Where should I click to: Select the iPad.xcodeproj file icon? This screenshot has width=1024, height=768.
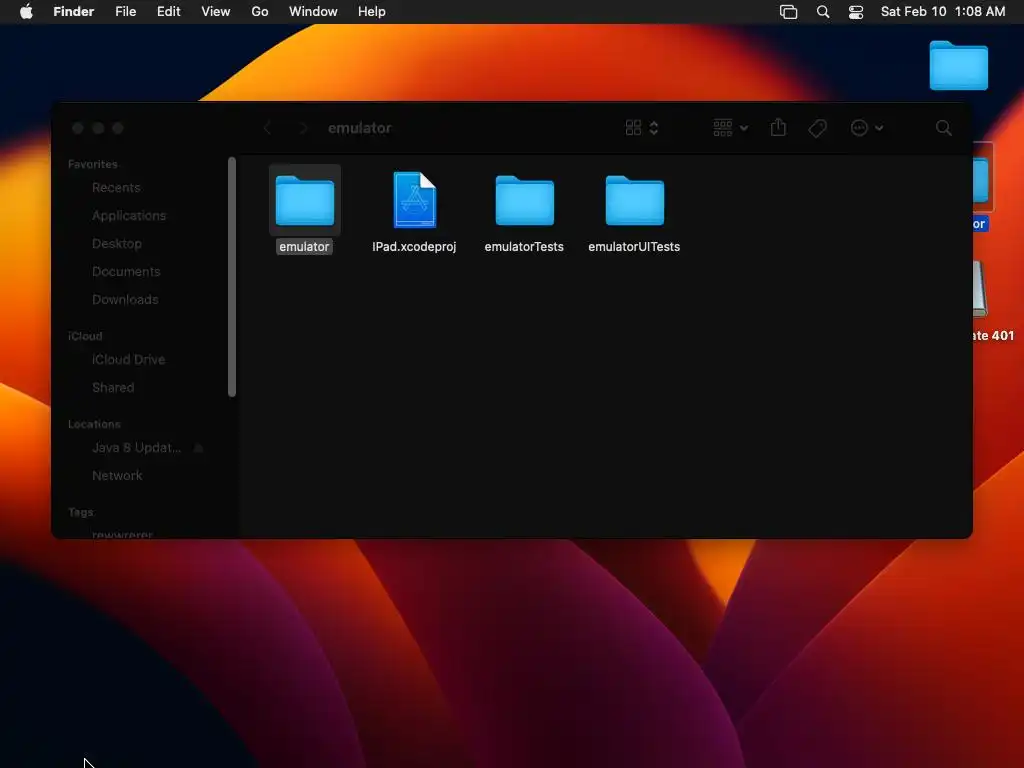(415, 200)
